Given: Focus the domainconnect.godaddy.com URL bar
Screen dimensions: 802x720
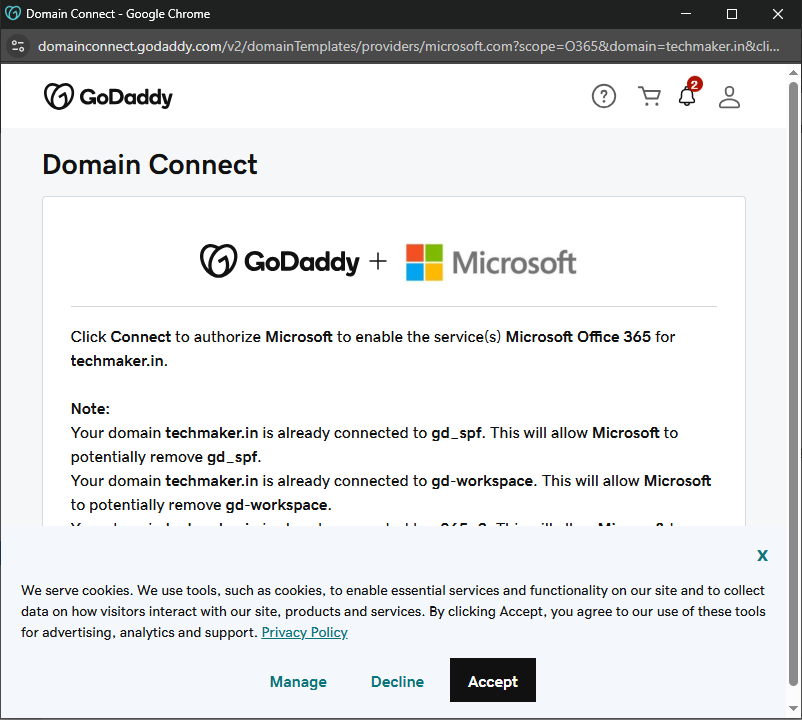Looking at the screenshot, I should (400, 46).
